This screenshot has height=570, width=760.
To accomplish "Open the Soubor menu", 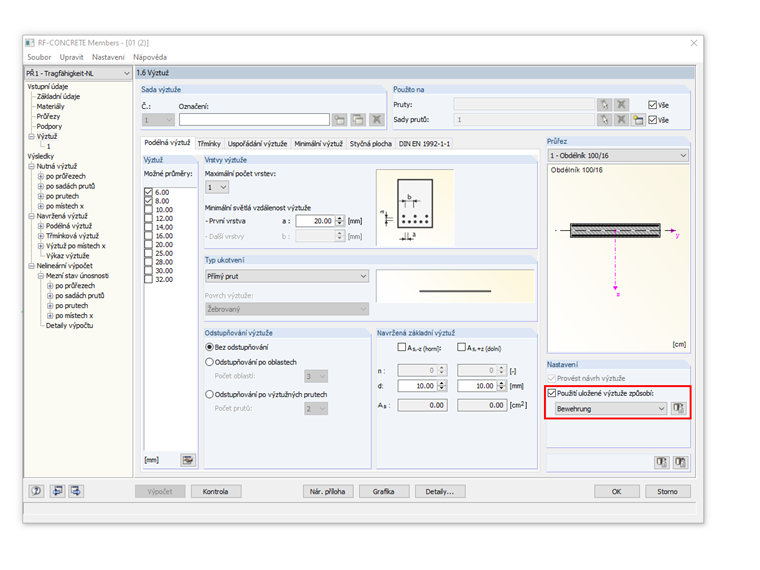I will tap(39, 57).
